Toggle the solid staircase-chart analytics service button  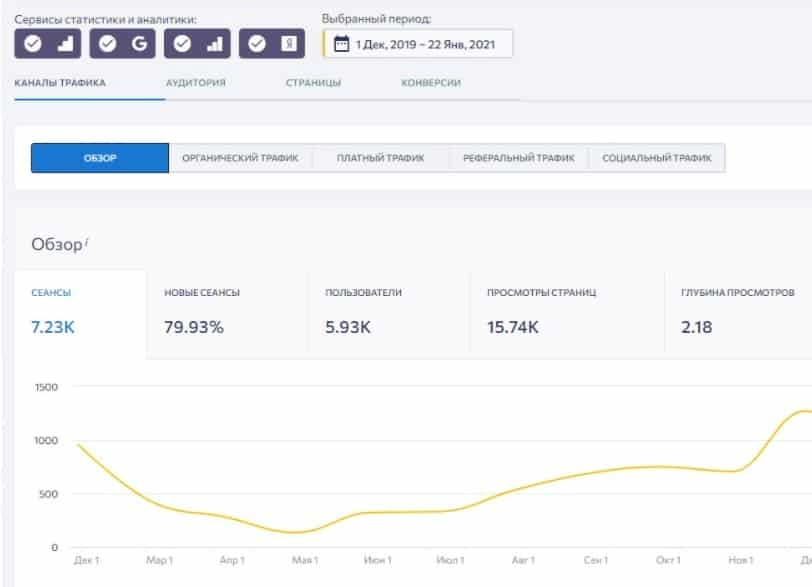pos(48,43)
